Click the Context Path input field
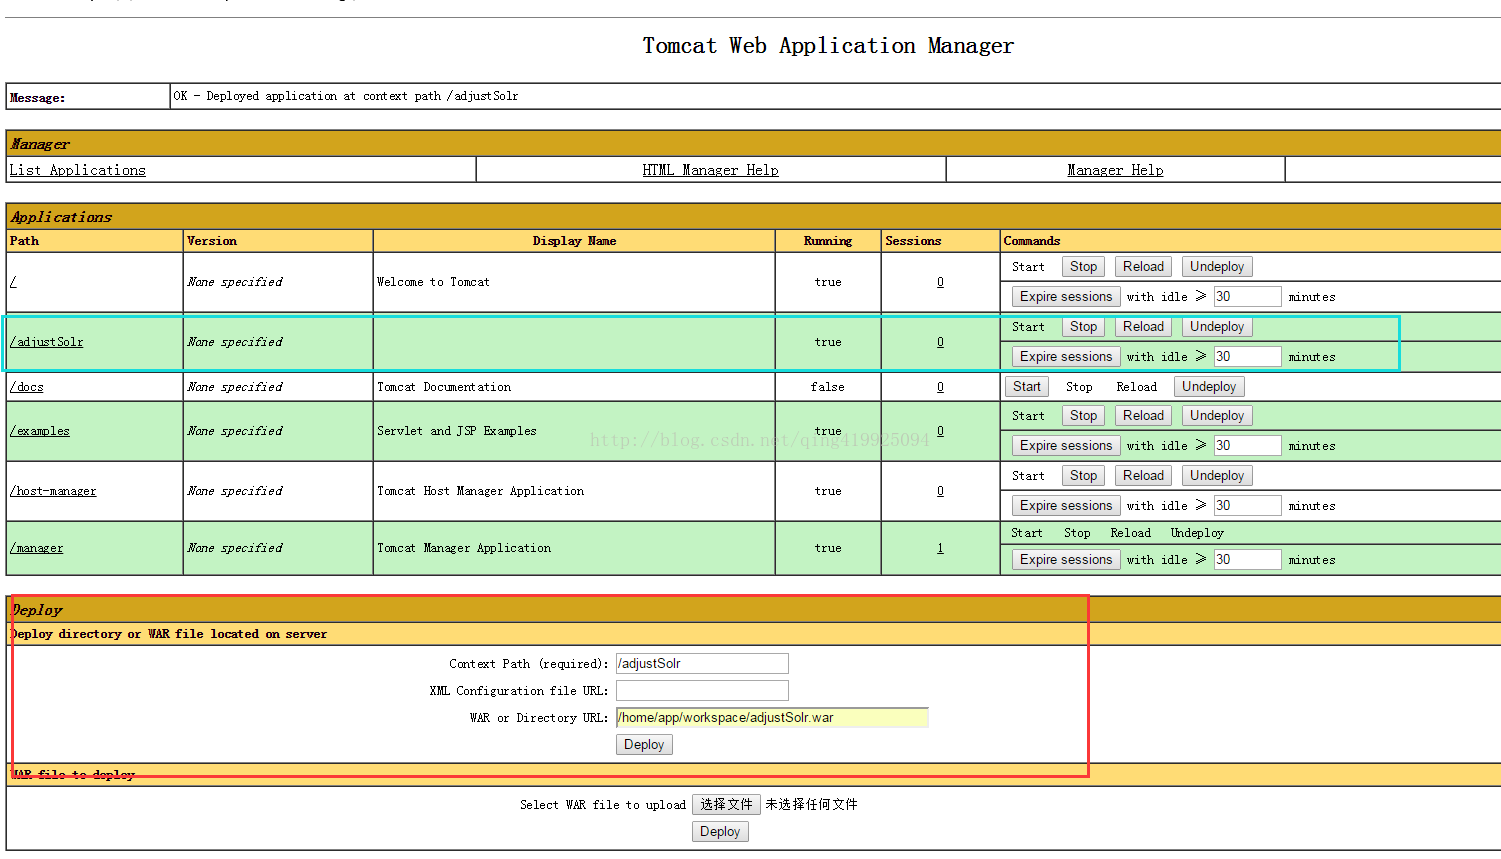This screenshot has width=1501, height=859. [702, 664]
